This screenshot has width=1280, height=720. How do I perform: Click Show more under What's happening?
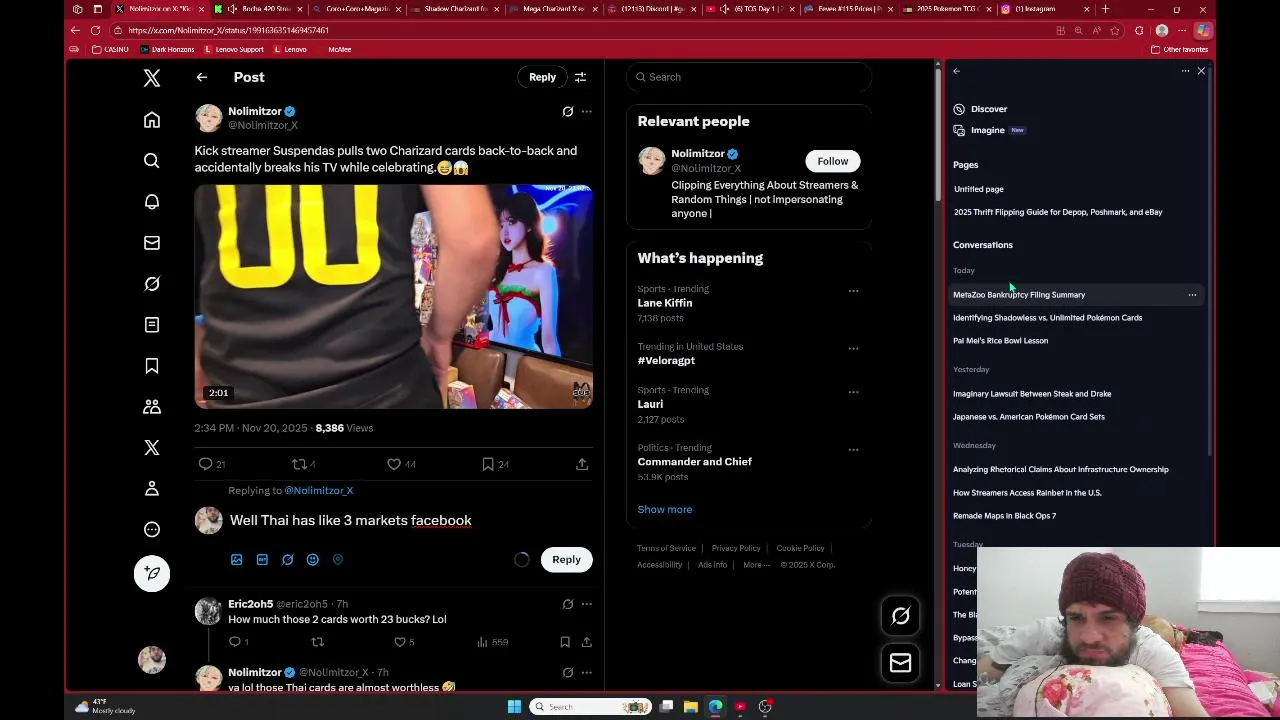click(x=665, y=509)
